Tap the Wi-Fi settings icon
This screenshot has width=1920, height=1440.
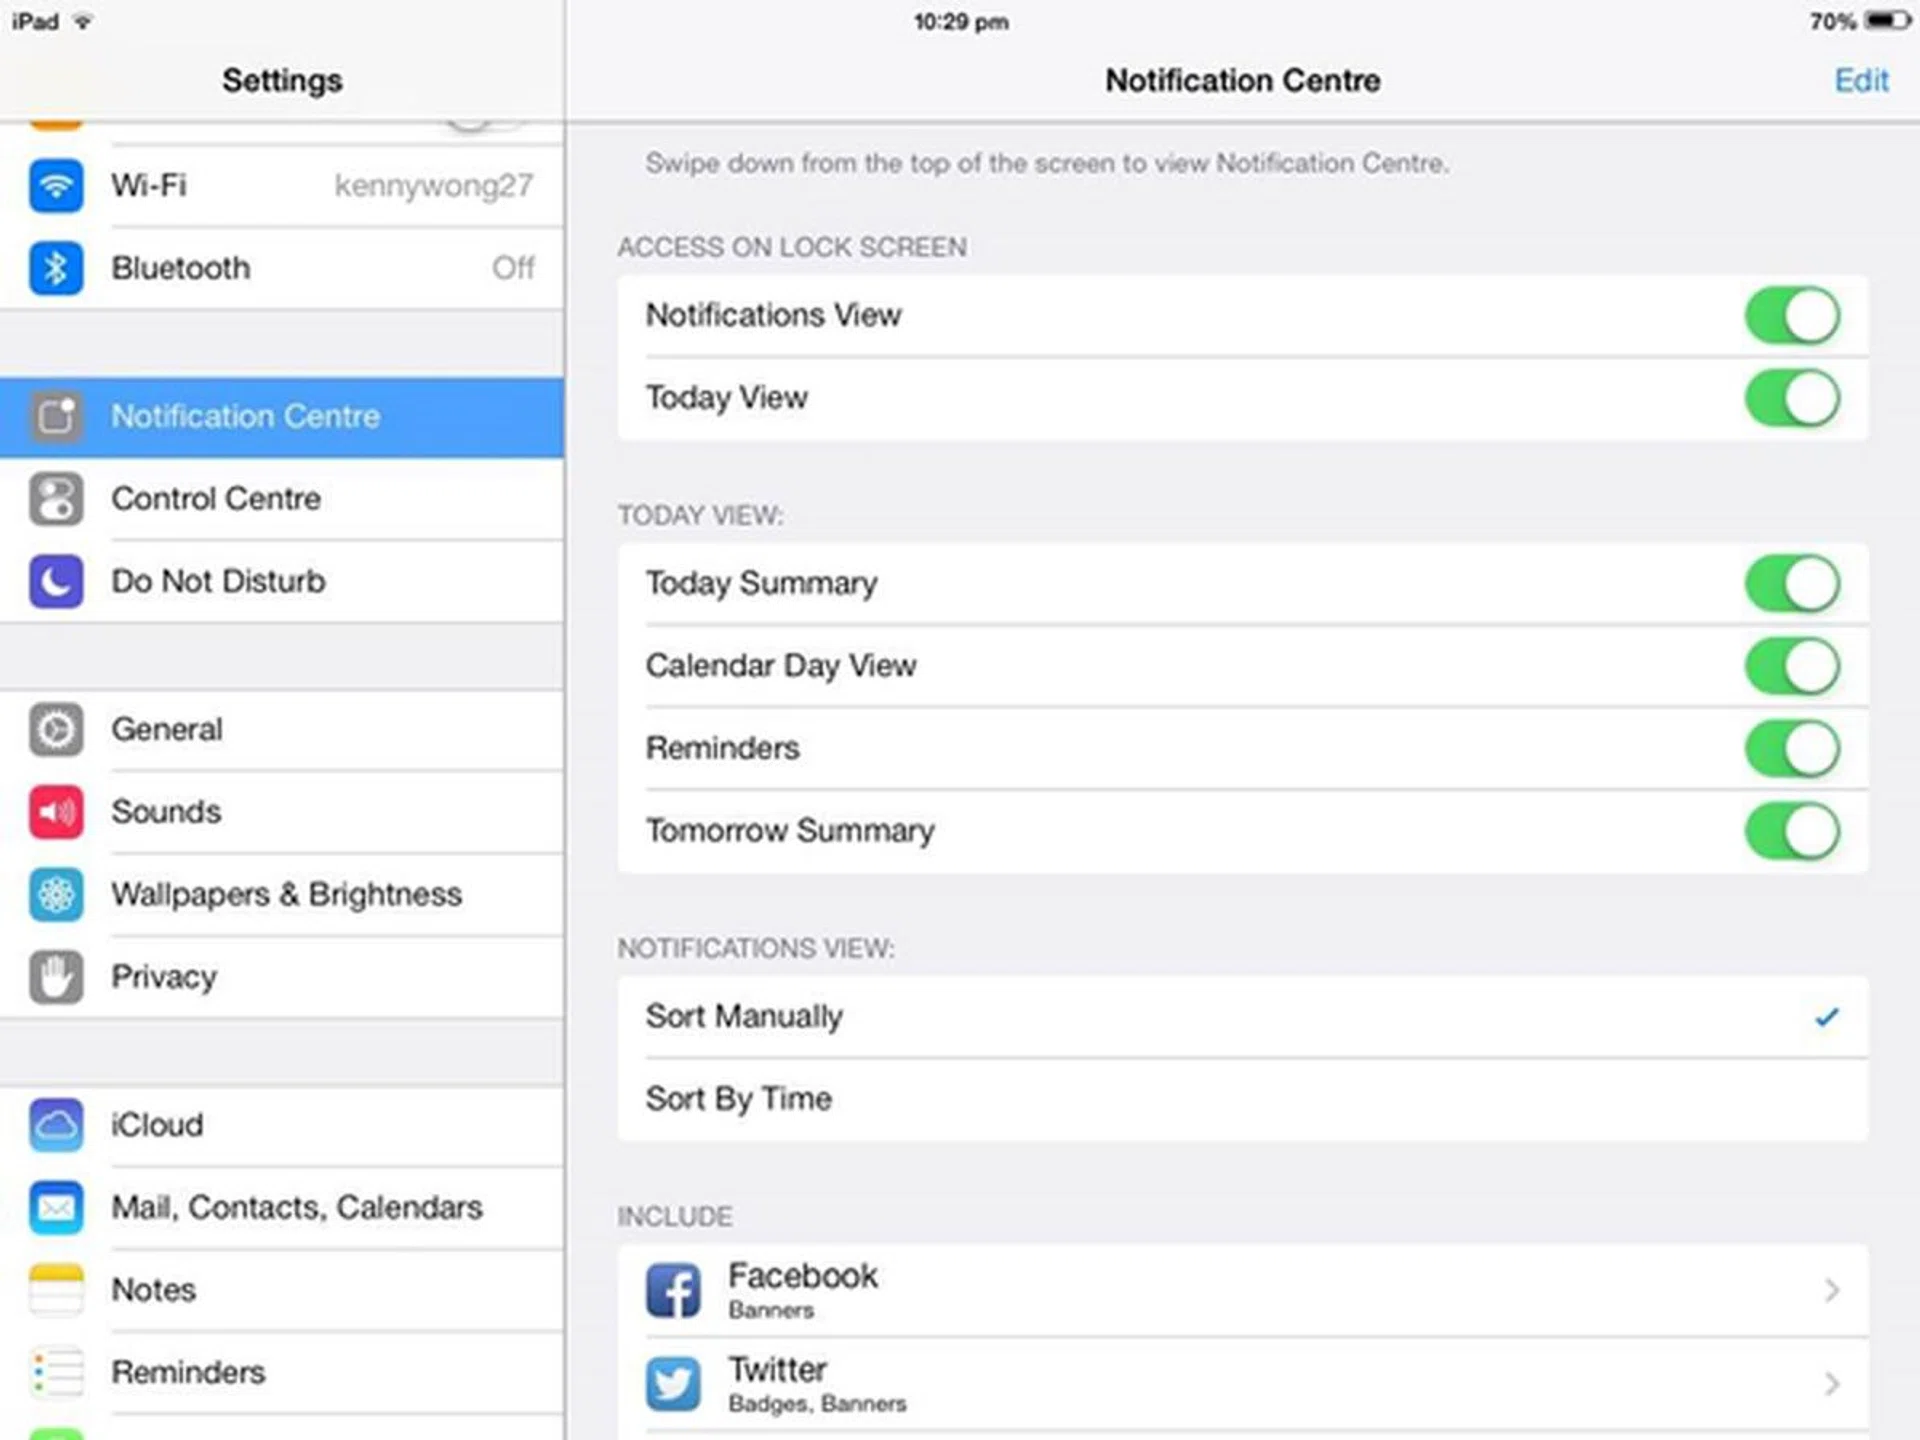56,186
